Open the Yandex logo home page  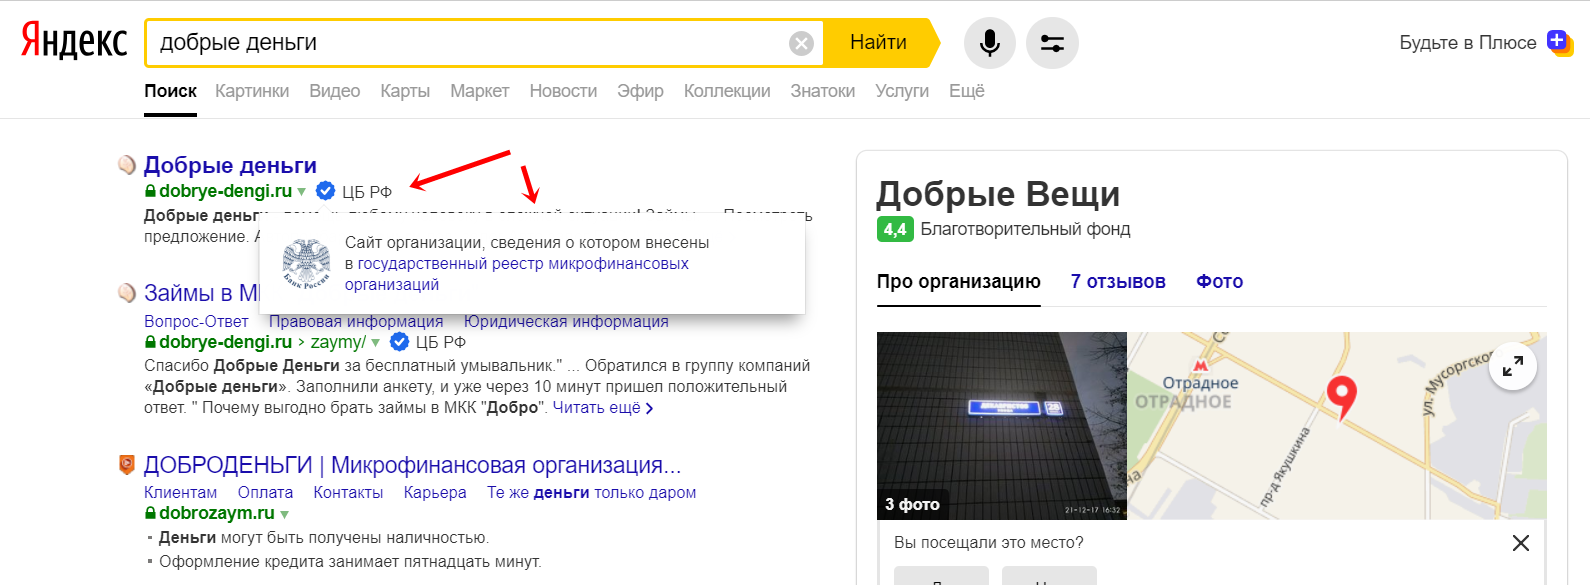[74, 42]
